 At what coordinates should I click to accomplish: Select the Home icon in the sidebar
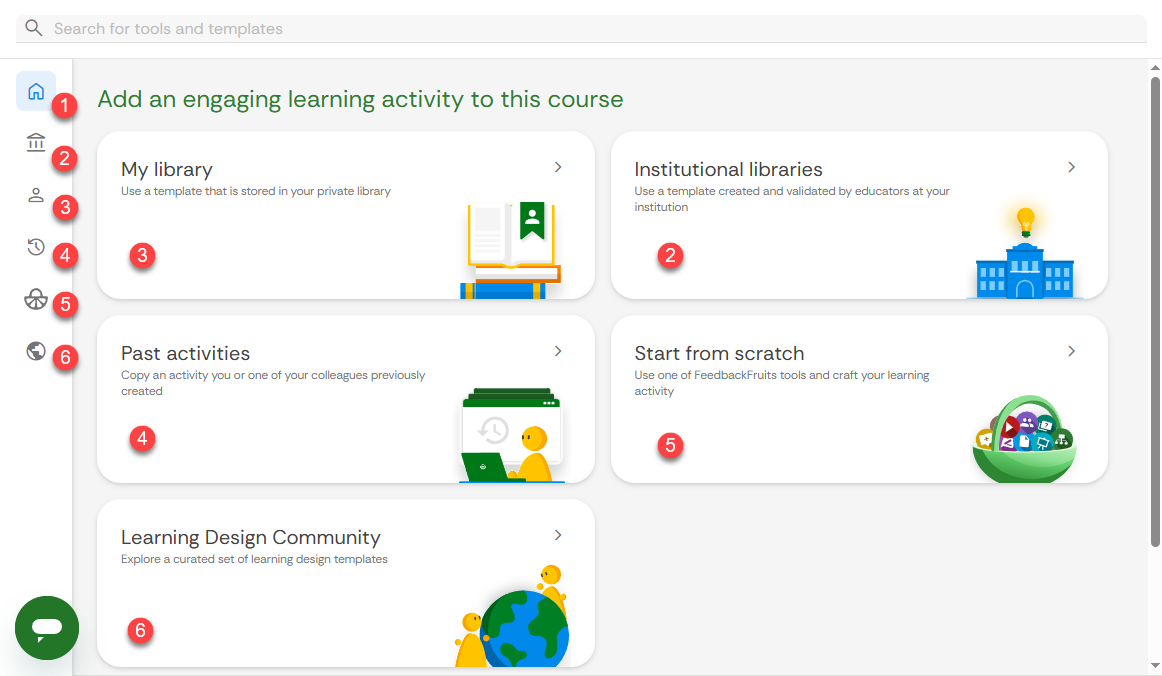(36, 90)
